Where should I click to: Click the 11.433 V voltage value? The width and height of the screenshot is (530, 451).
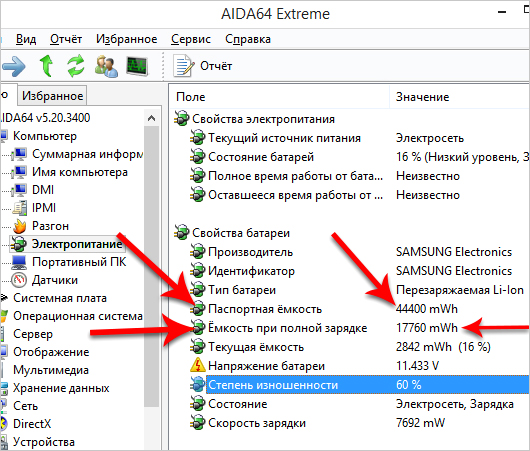(417, 366)
